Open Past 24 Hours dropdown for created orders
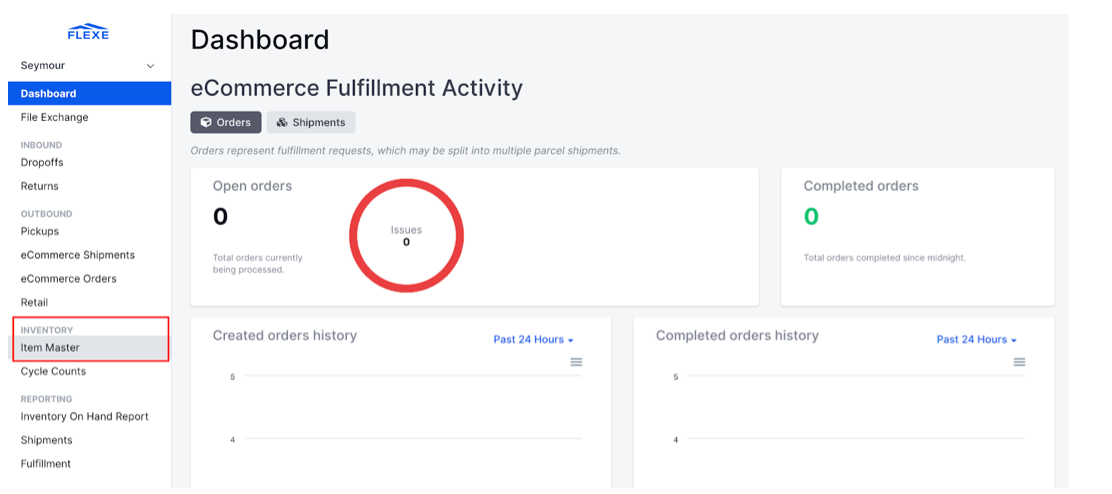1112x494 pixels. [533, 339]
